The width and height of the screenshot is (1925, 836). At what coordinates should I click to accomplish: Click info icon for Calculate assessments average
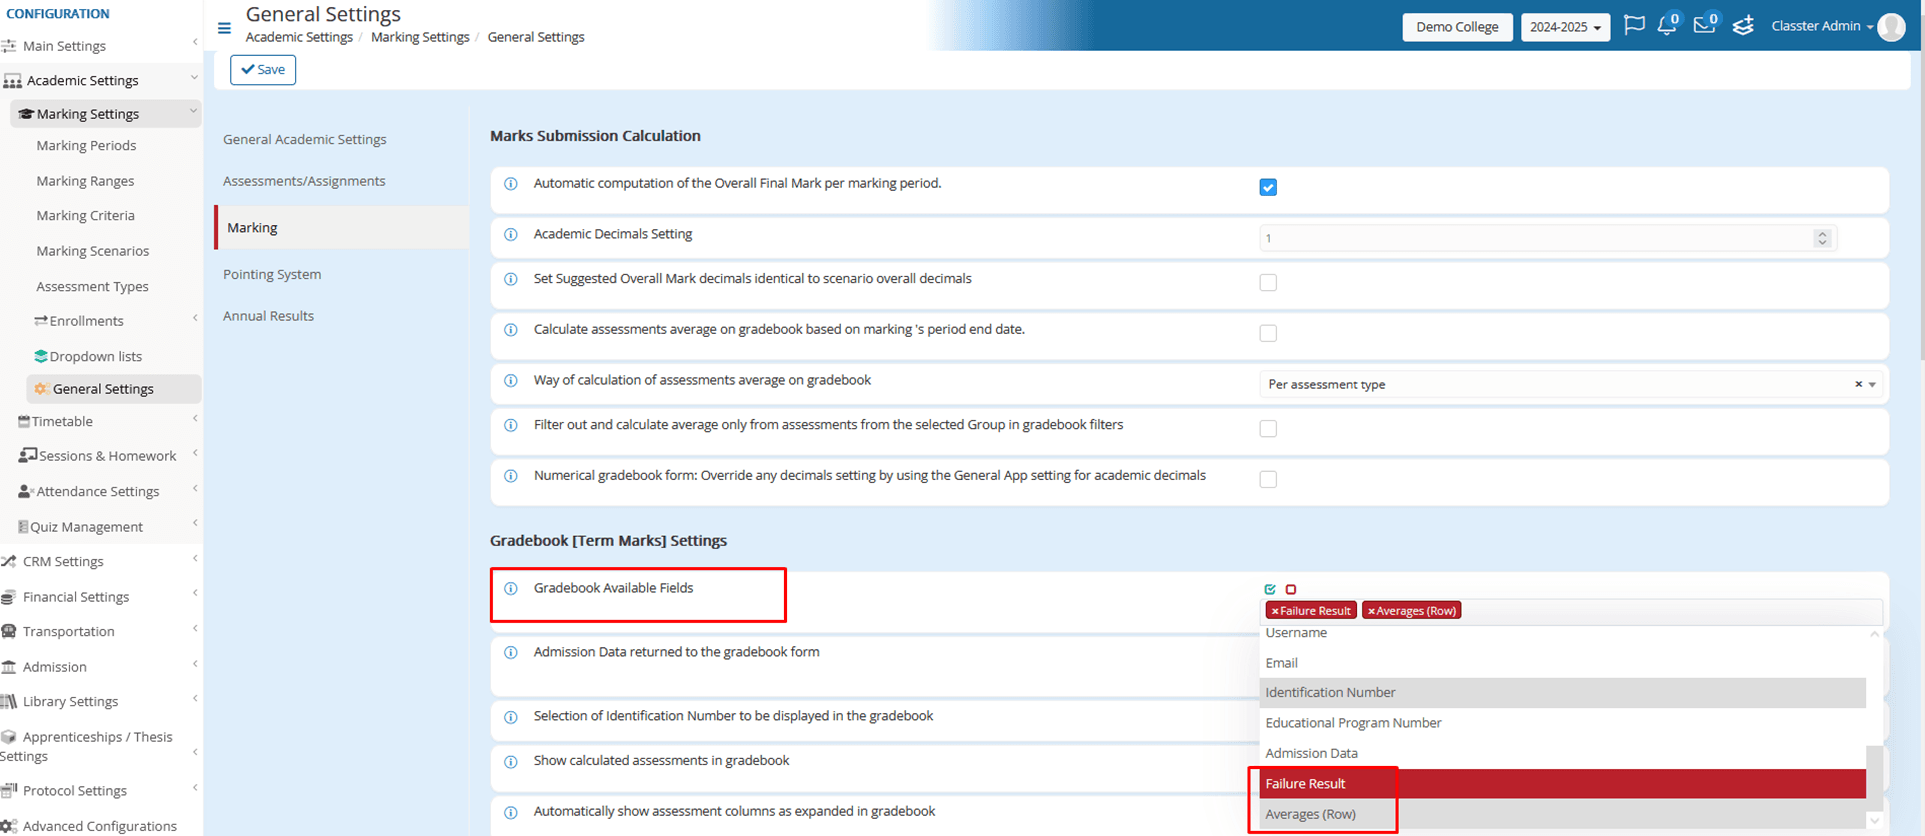tap(511, 330)
